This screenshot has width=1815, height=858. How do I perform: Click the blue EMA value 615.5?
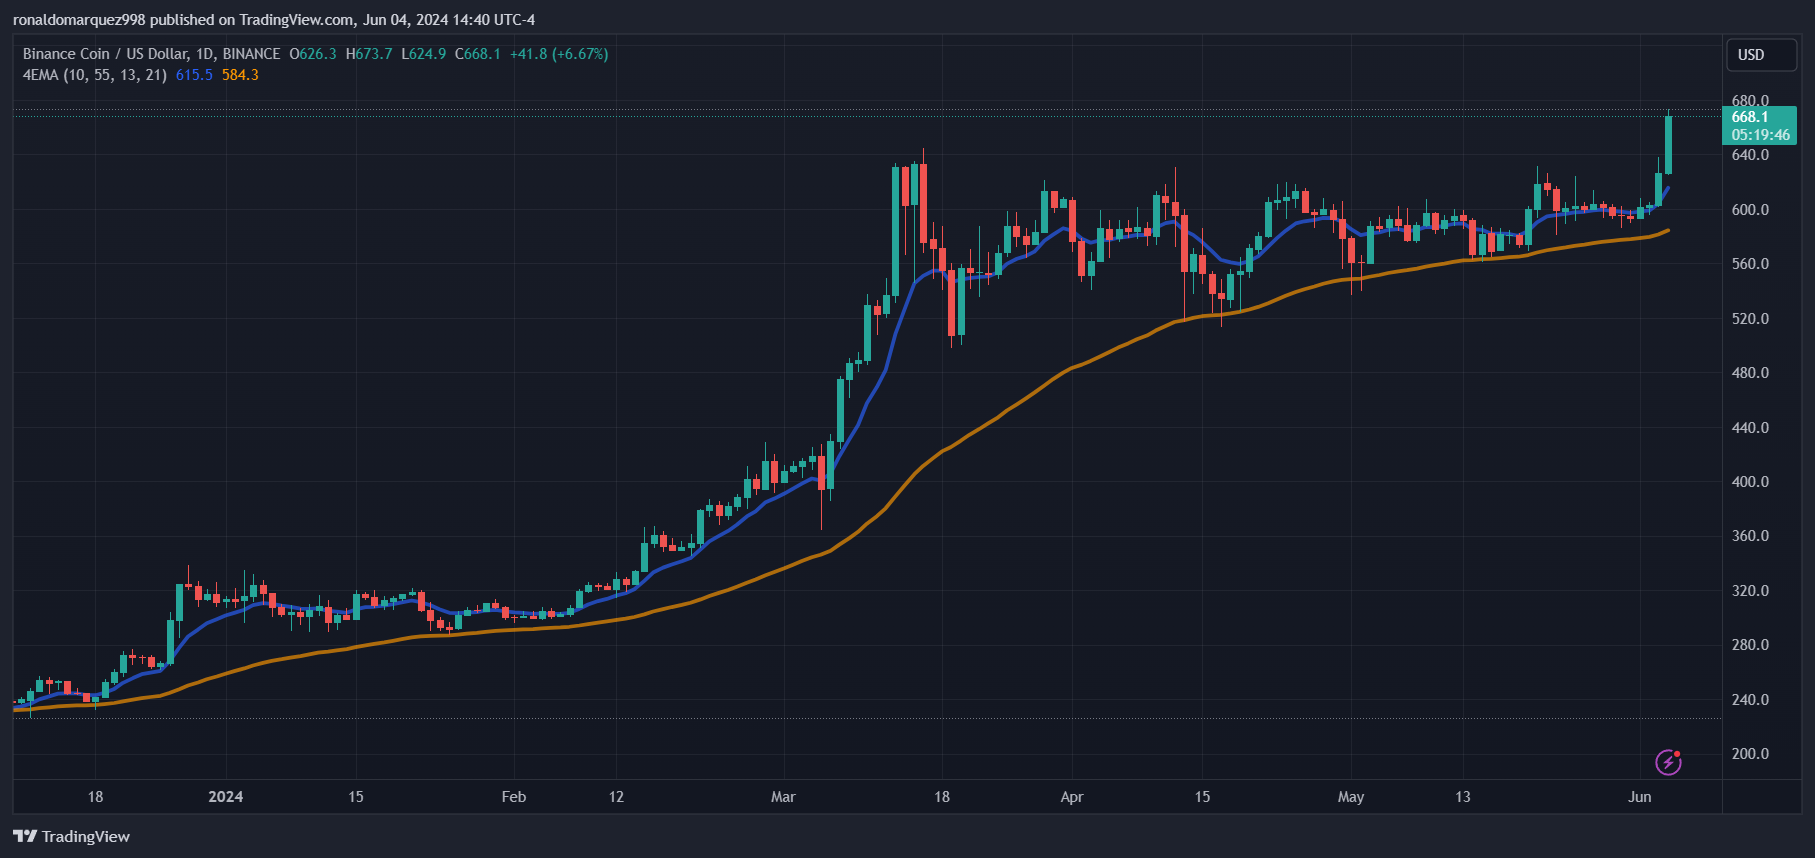(x=194, y=75)
